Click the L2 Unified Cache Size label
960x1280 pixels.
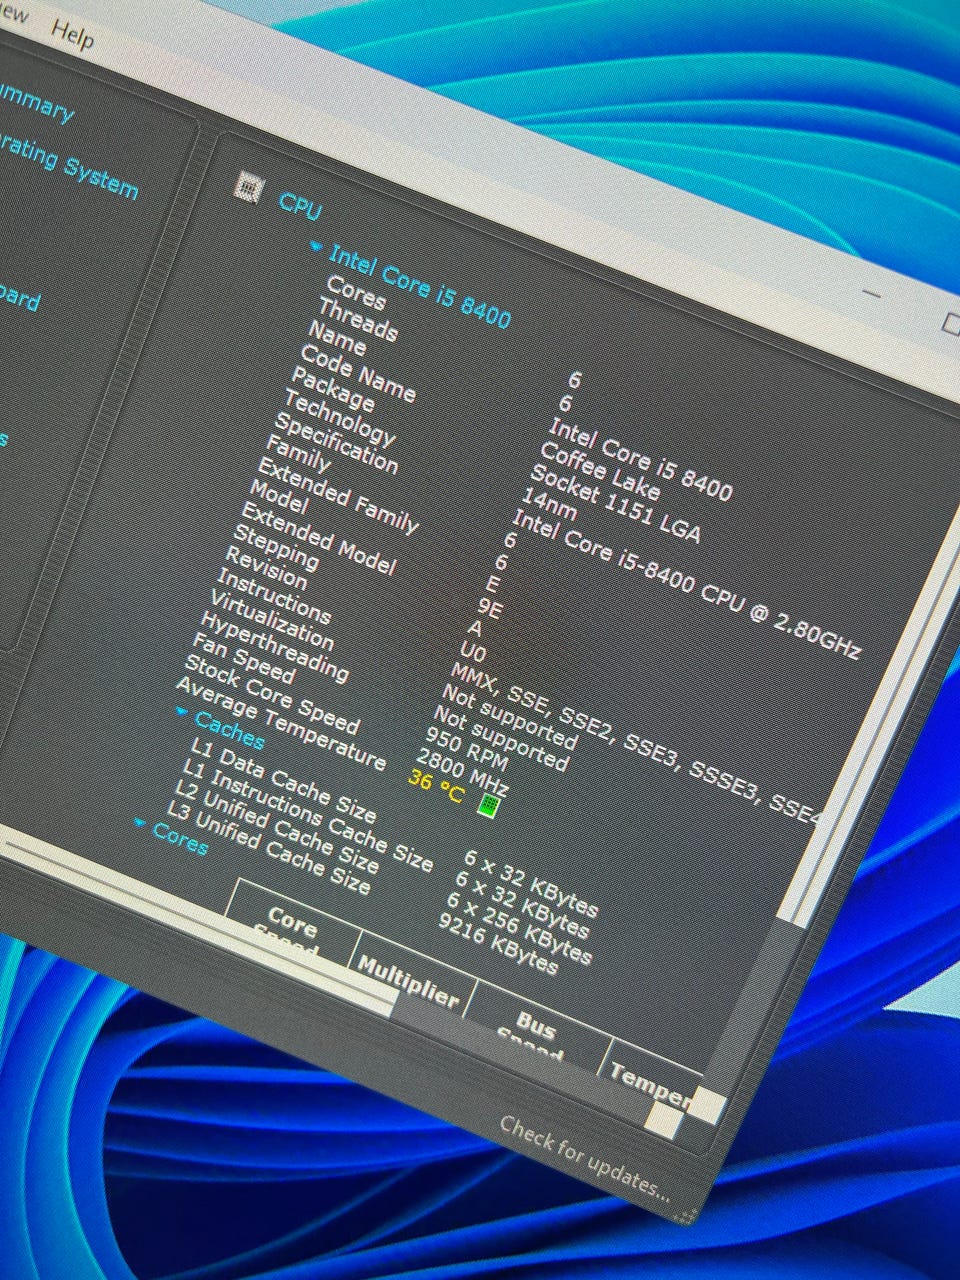click(276, 826)
